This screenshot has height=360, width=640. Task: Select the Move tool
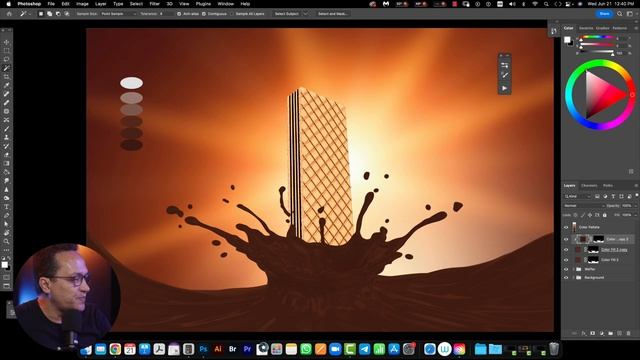(7, 42)
